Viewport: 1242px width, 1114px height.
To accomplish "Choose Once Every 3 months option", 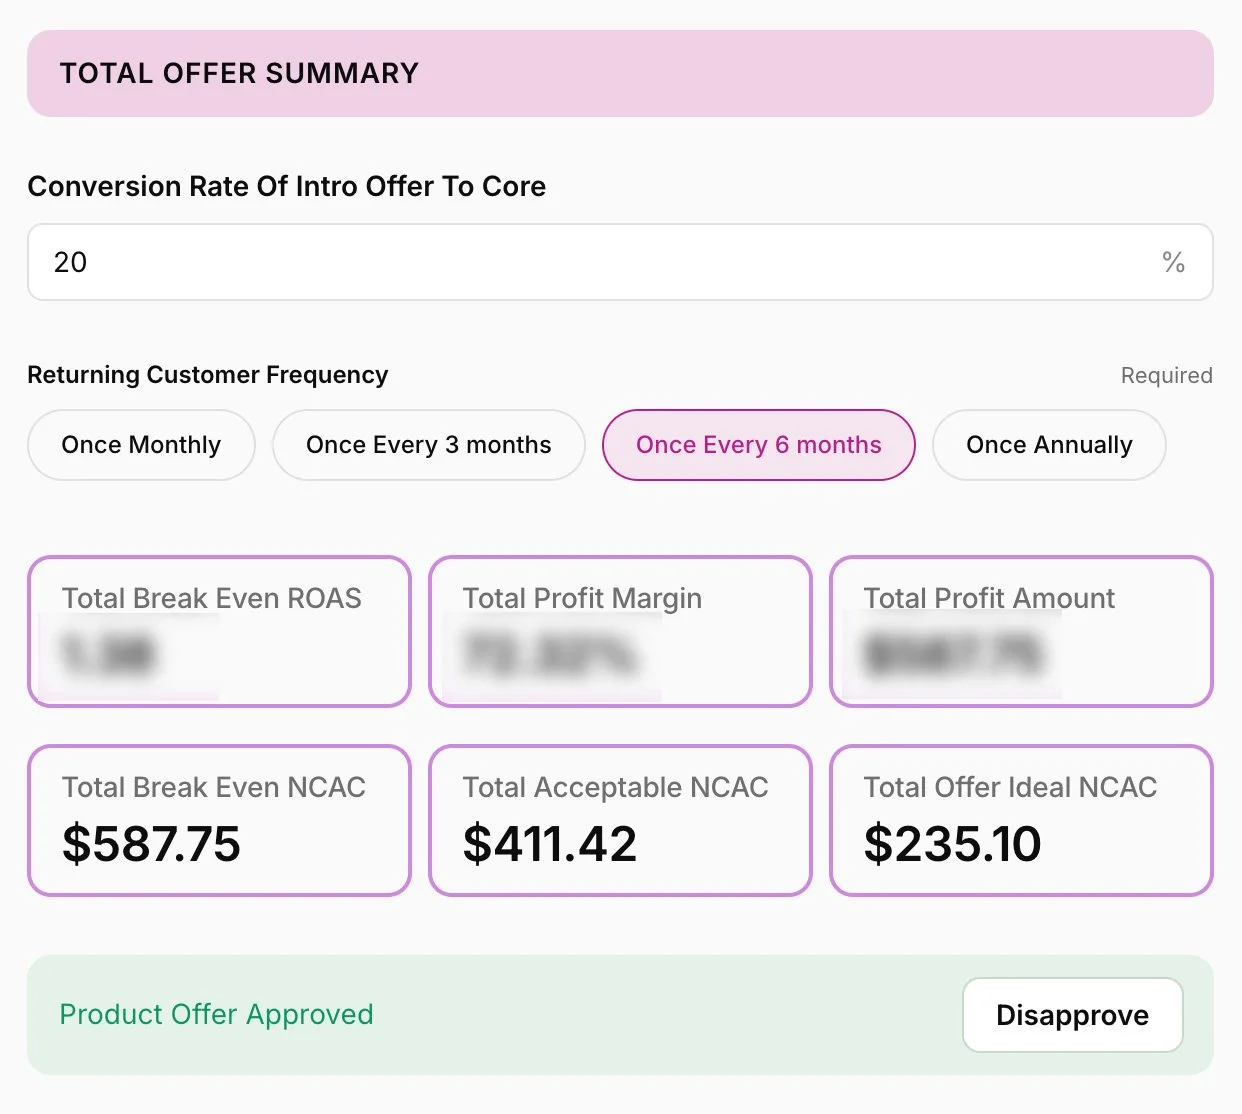I will 428,445.
